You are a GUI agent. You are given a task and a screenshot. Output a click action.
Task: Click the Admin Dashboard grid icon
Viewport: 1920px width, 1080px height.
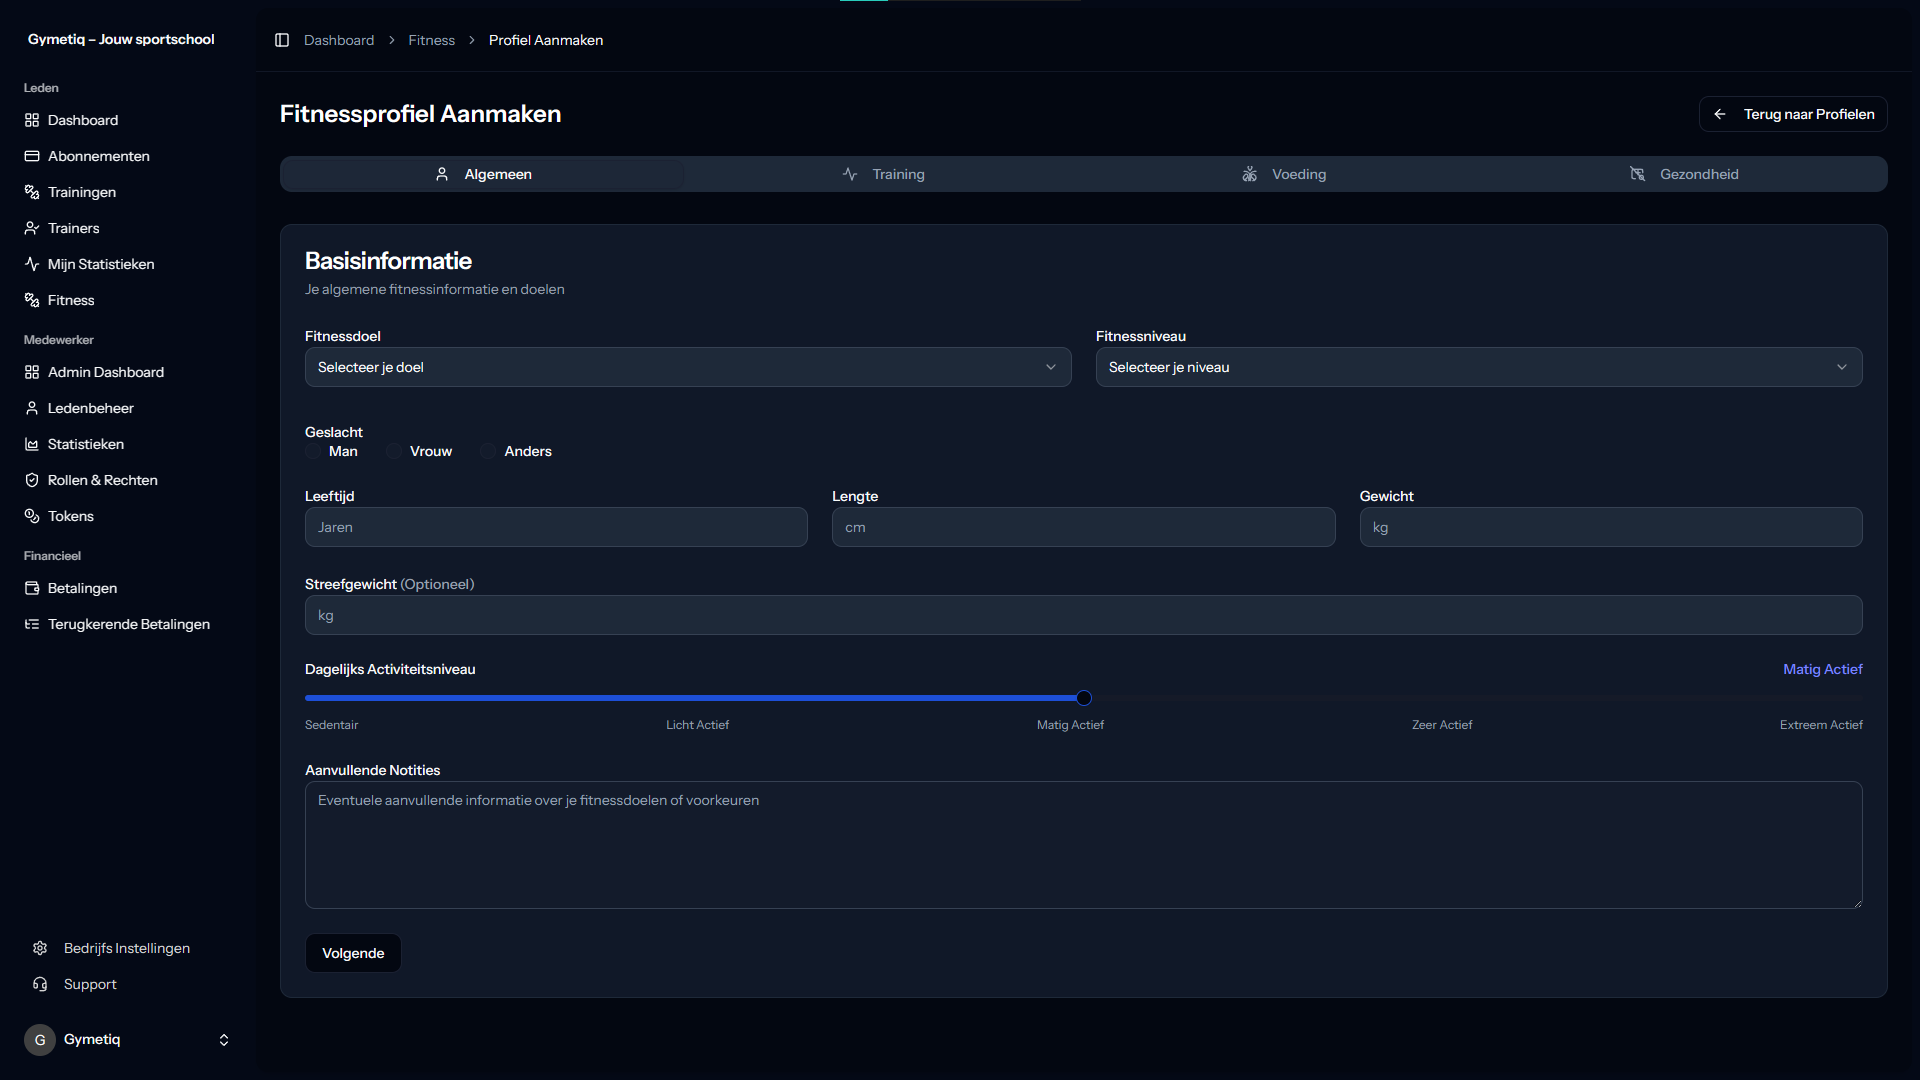coord(32,372)
